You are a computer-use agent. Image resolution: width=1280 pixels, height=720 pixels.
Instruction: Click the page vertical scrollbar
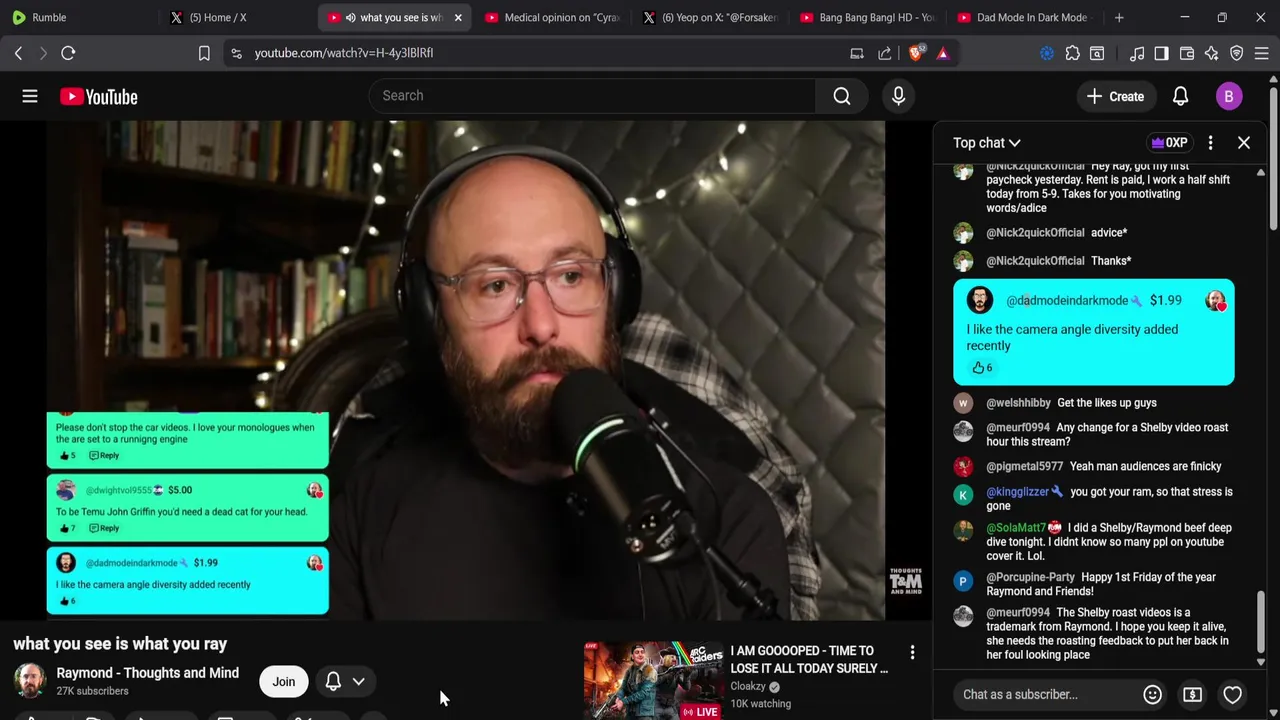click(x=1274, y=160)
